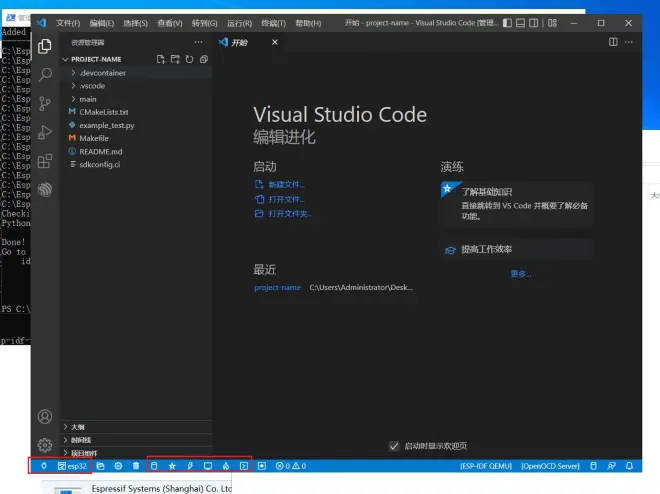The width and height of the screenshot is (660, 494).
Task: Open the 帮助(H) menu
Action: pyautogui.click(x=308, y=23)
